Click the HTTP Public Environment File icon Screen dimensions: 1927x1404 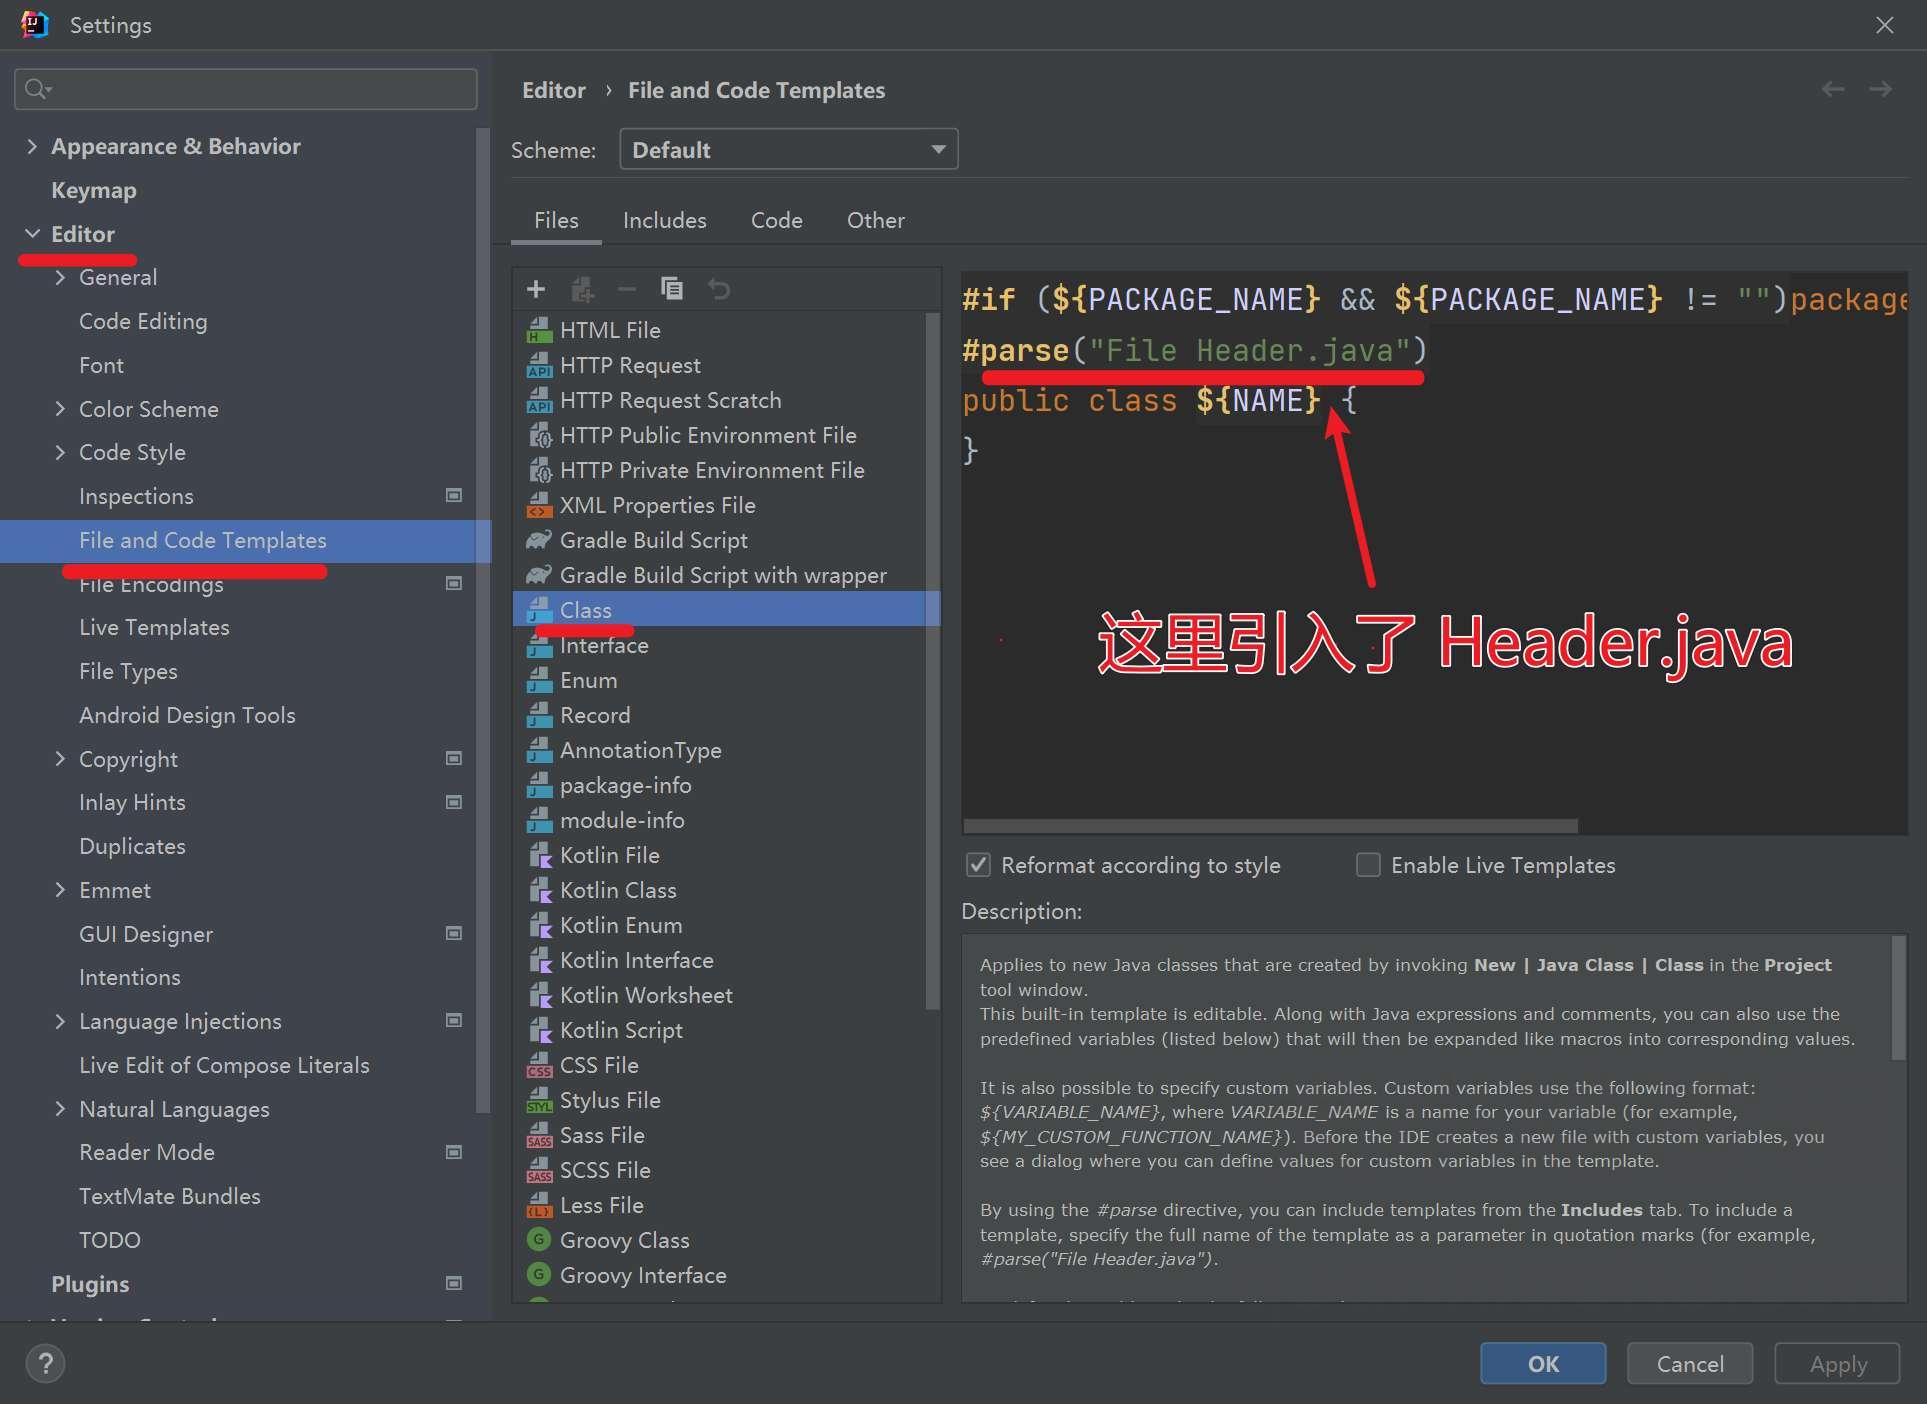point(539,435)
